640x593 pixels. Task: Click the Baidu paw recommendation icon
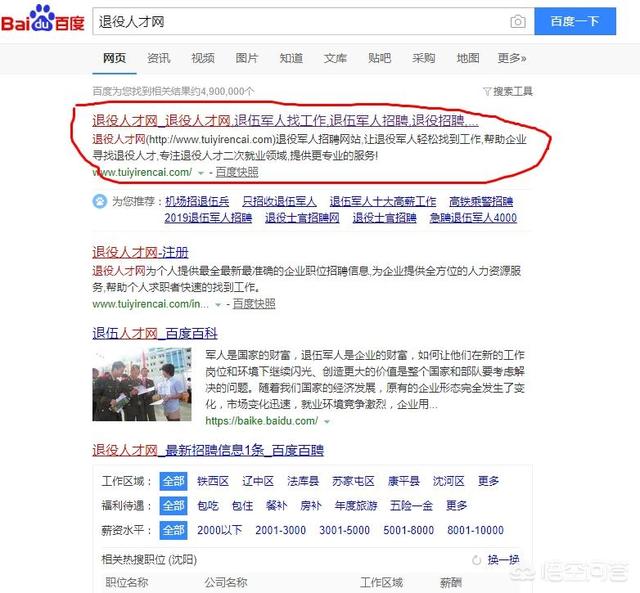100,201
